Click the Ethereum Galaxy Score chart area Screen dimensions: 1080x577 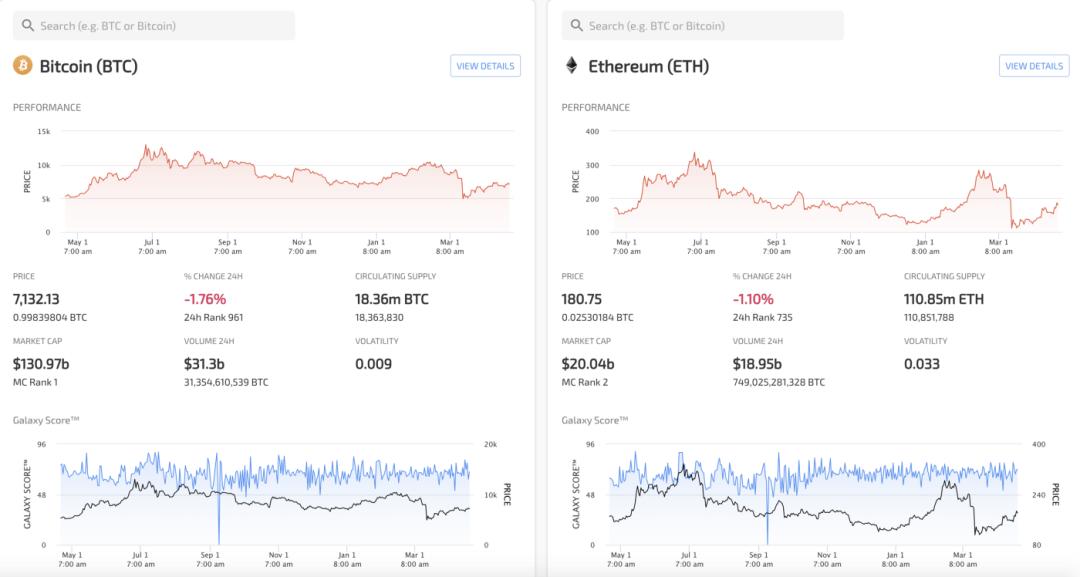[813, 494]
